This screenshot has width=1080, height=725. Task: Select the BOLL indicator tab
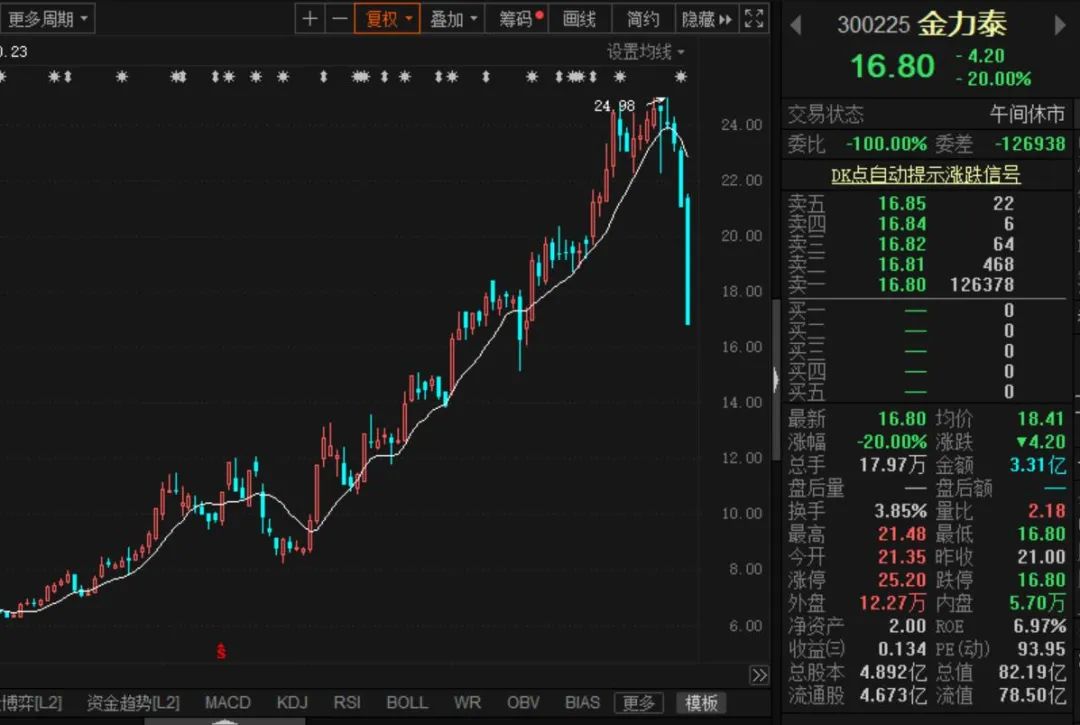click(x=406, y=702)
